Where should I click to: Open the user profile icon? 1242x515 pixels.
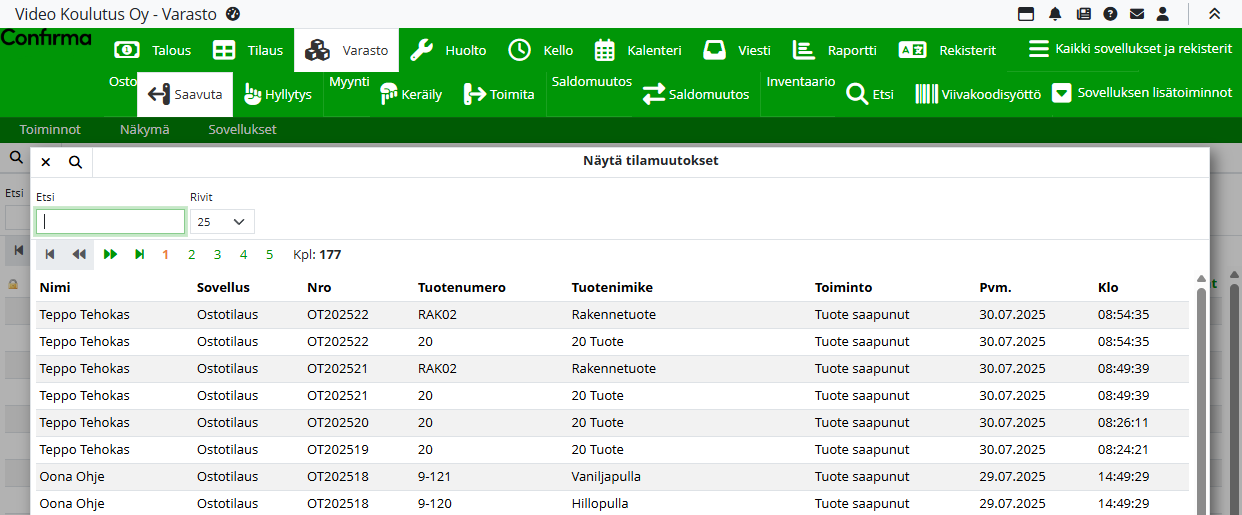1162,14
